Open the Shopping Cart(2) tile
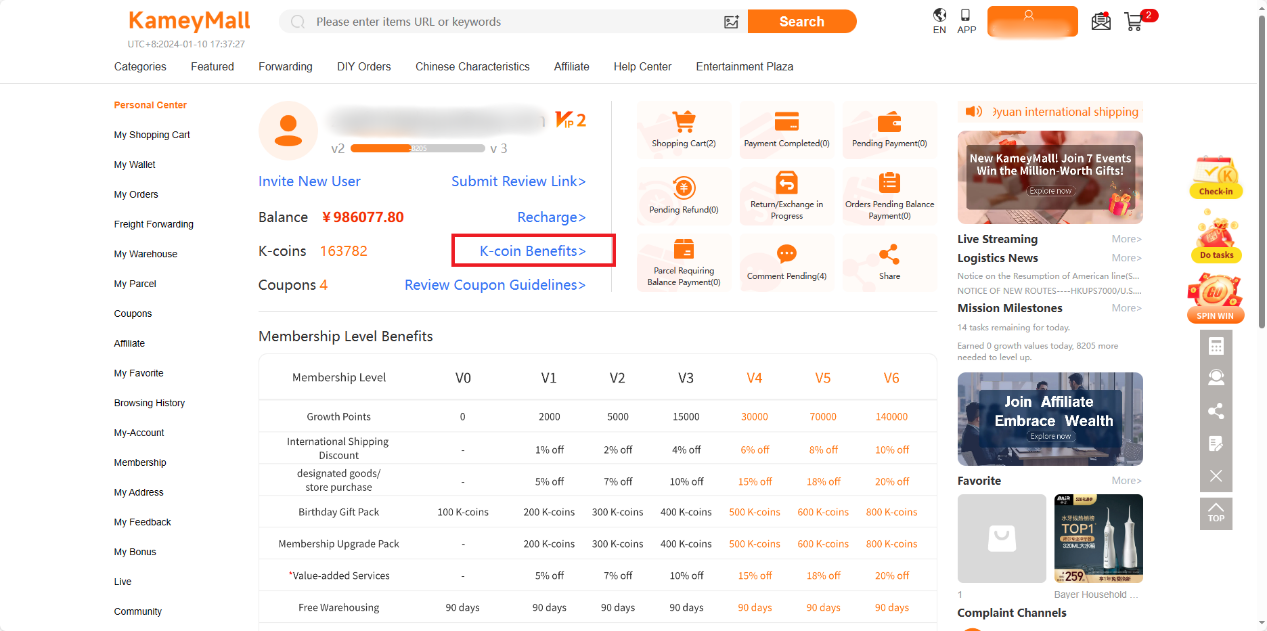 tap(684, 130)
